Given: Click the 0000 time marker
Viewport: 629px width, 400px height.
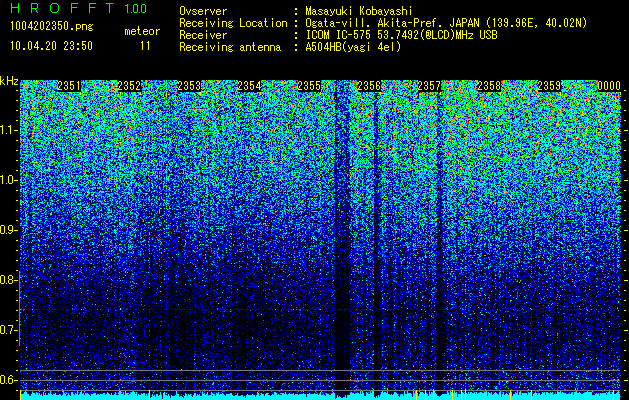Looking at the screenshot, I should 609,86.
